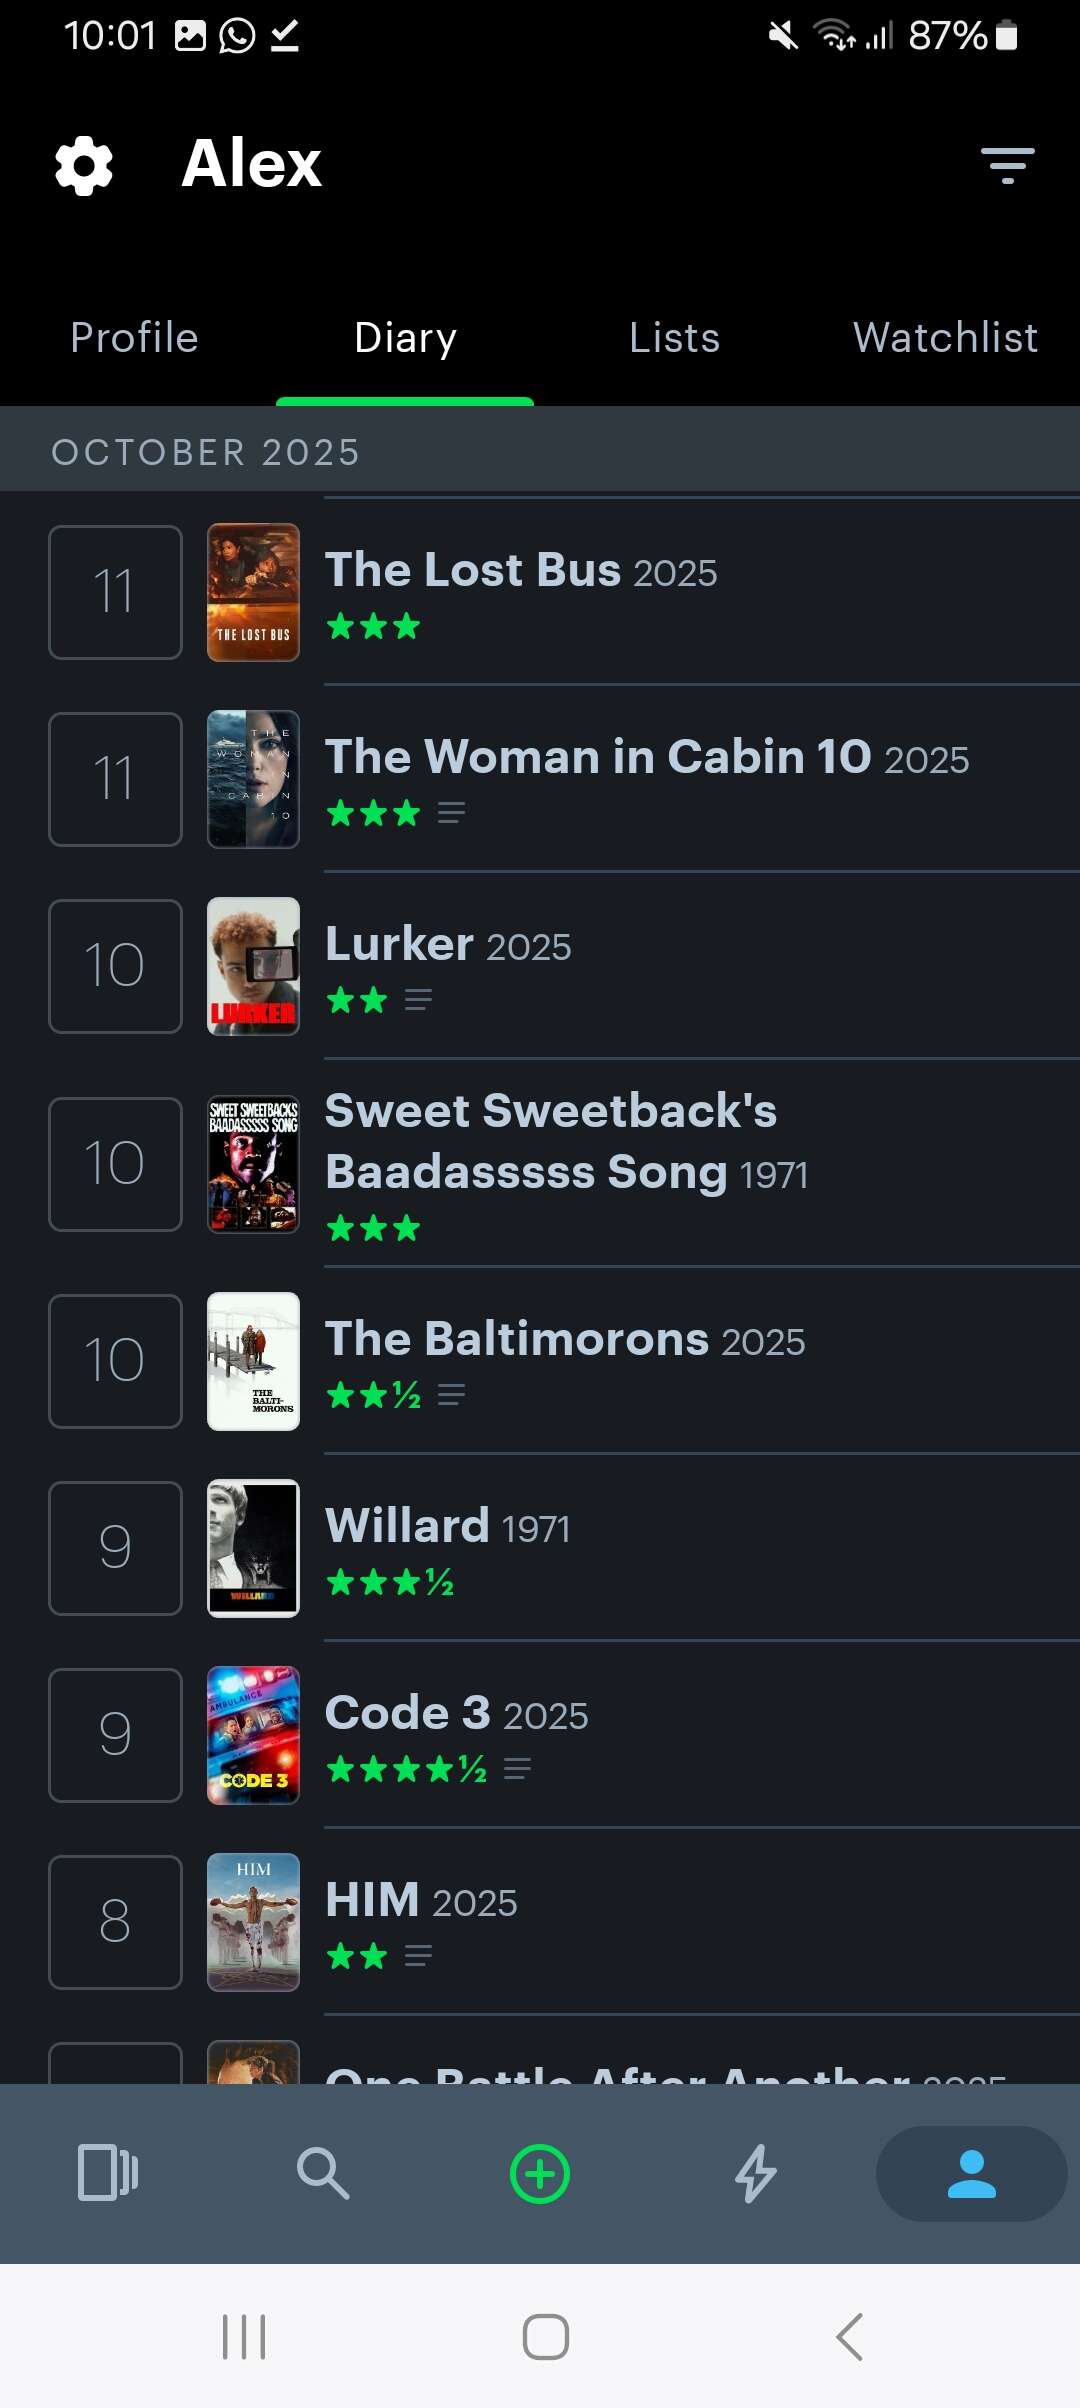Switch to the Profile tab
The width and height of the screenshot is (1080, 2408).
click(x=135, y=338)
